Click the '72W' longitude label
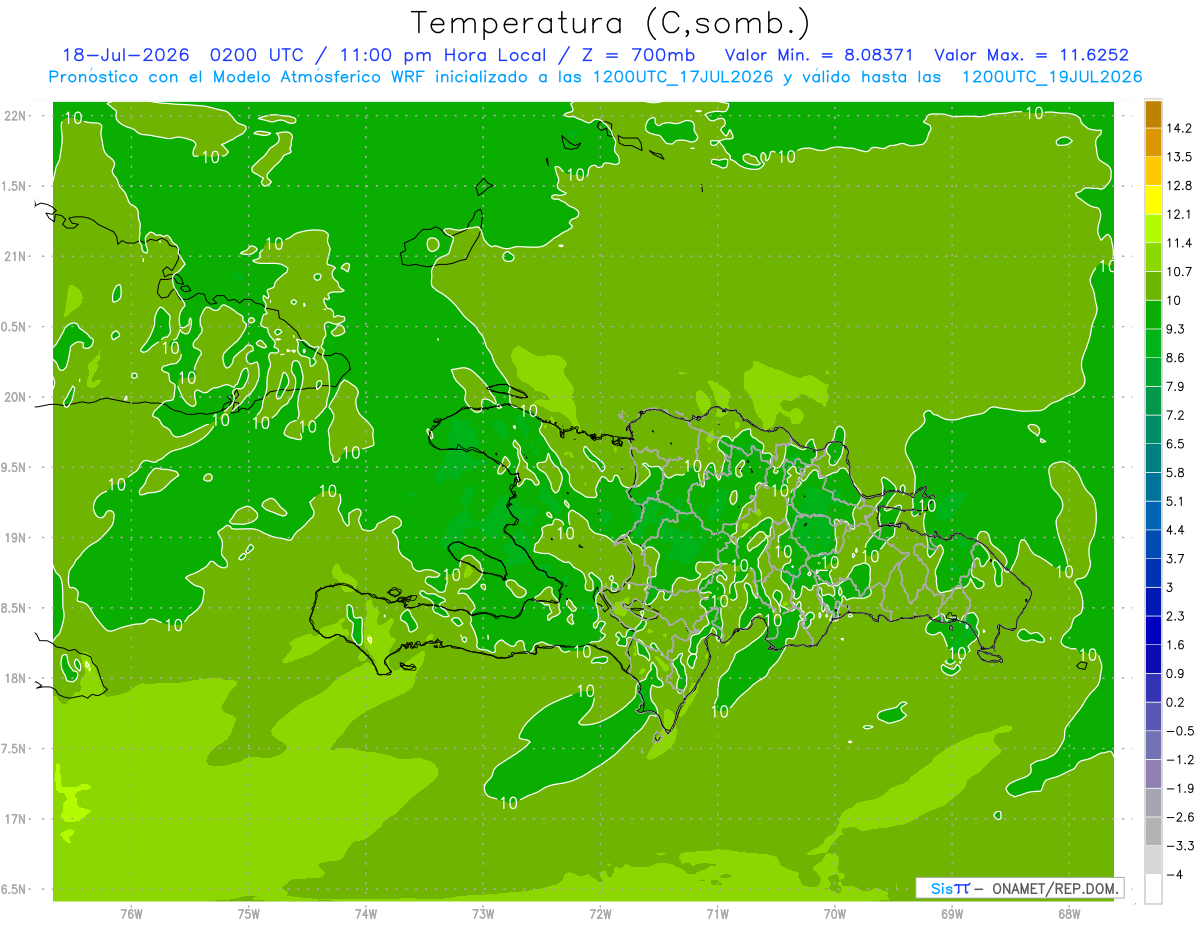This screenshot has width=1200, height=927. pyautogui.click(x=600, y=914)
